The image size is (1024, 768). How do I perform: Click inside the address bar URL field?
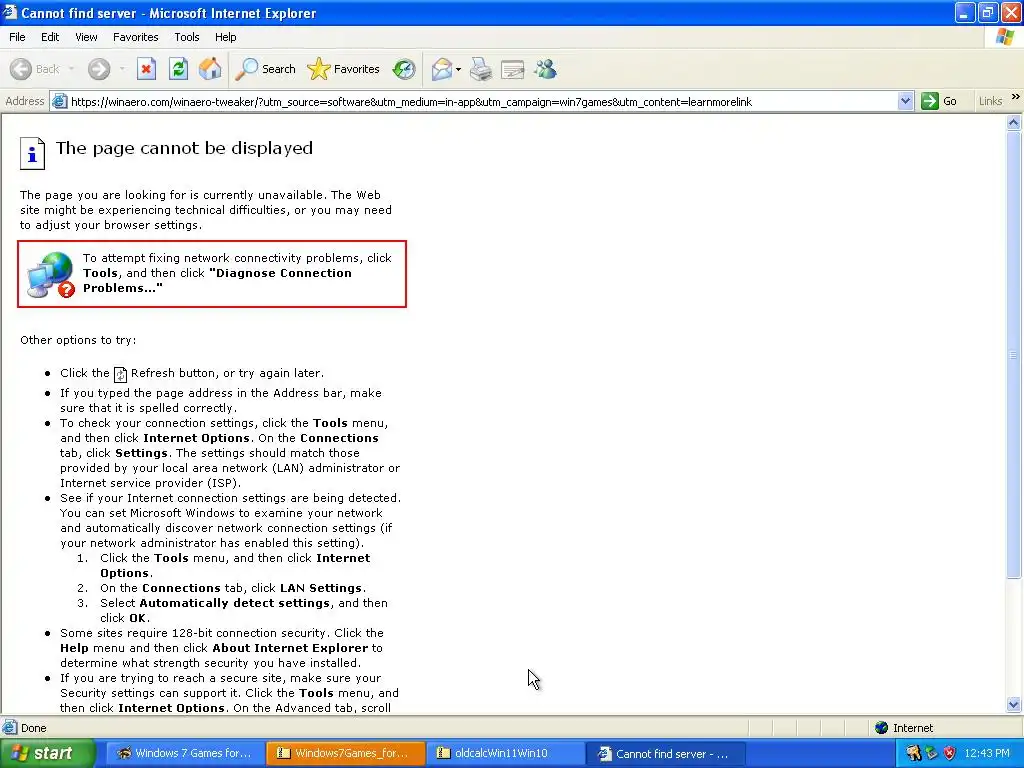pos(483,101)
